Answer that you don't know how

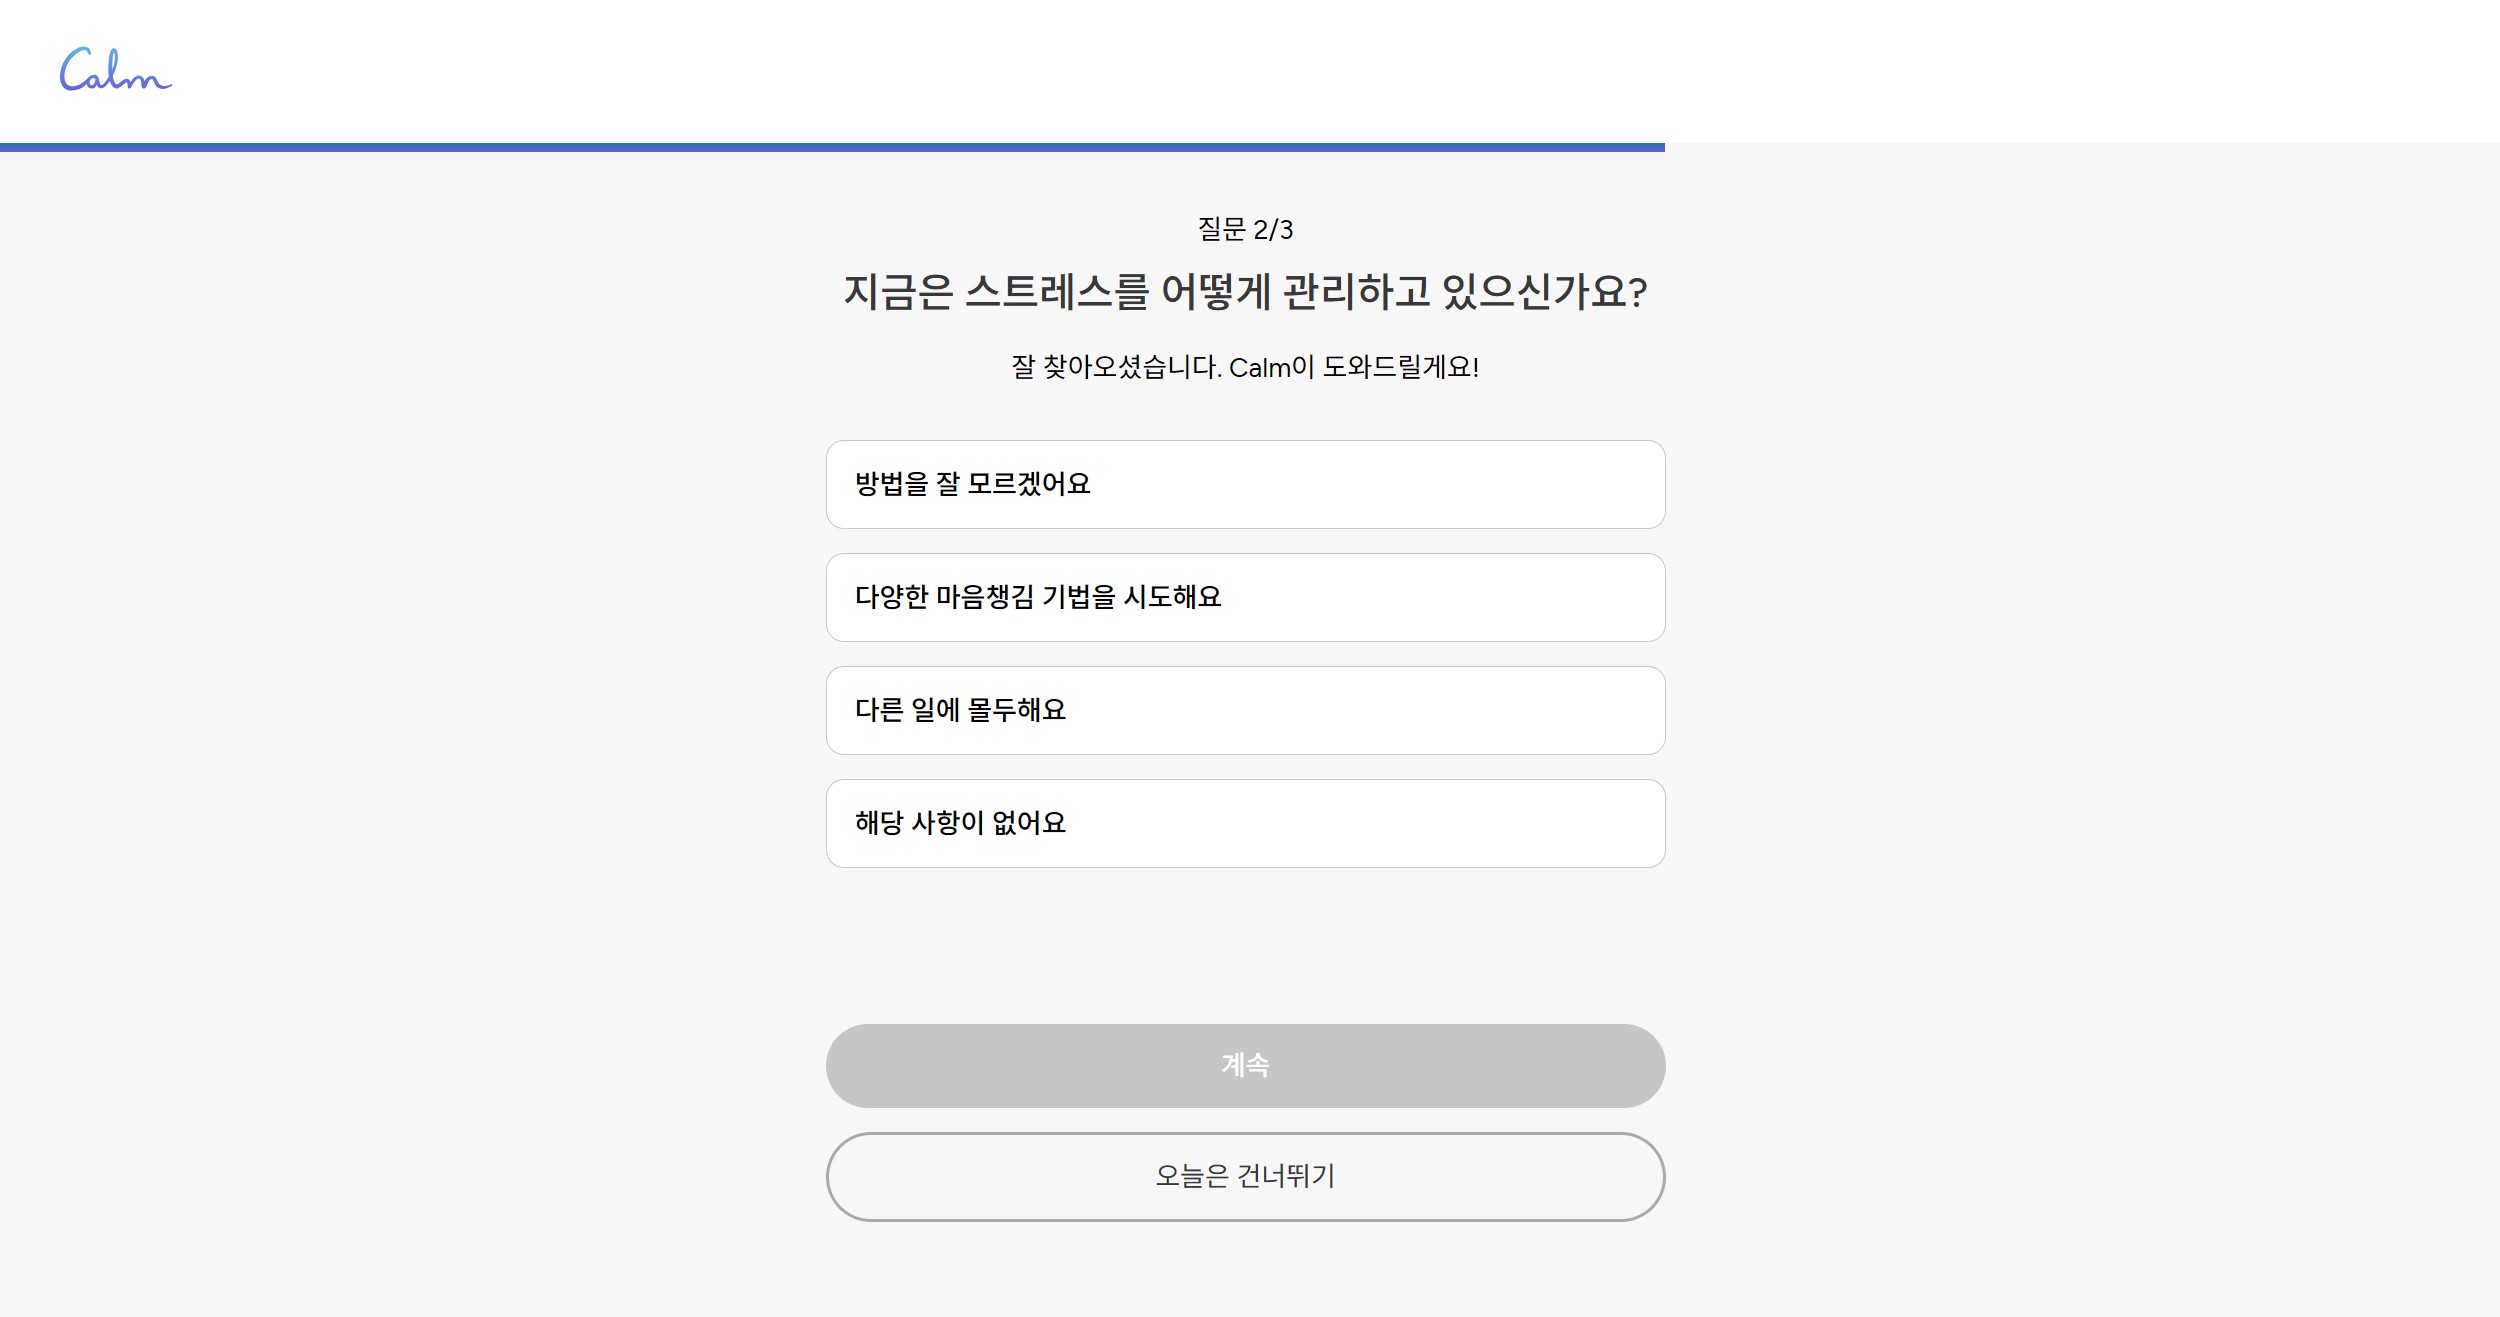tap(1245, 484)
